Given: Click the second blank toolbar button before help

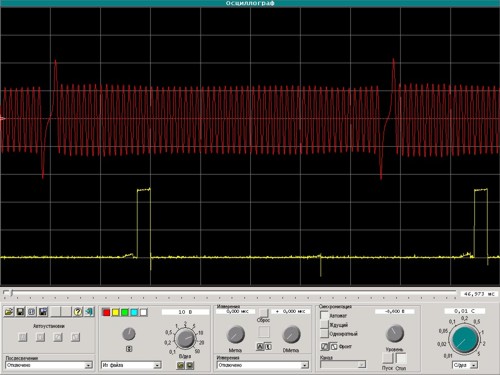Looking at the screenshot, I should coord(66,312).
